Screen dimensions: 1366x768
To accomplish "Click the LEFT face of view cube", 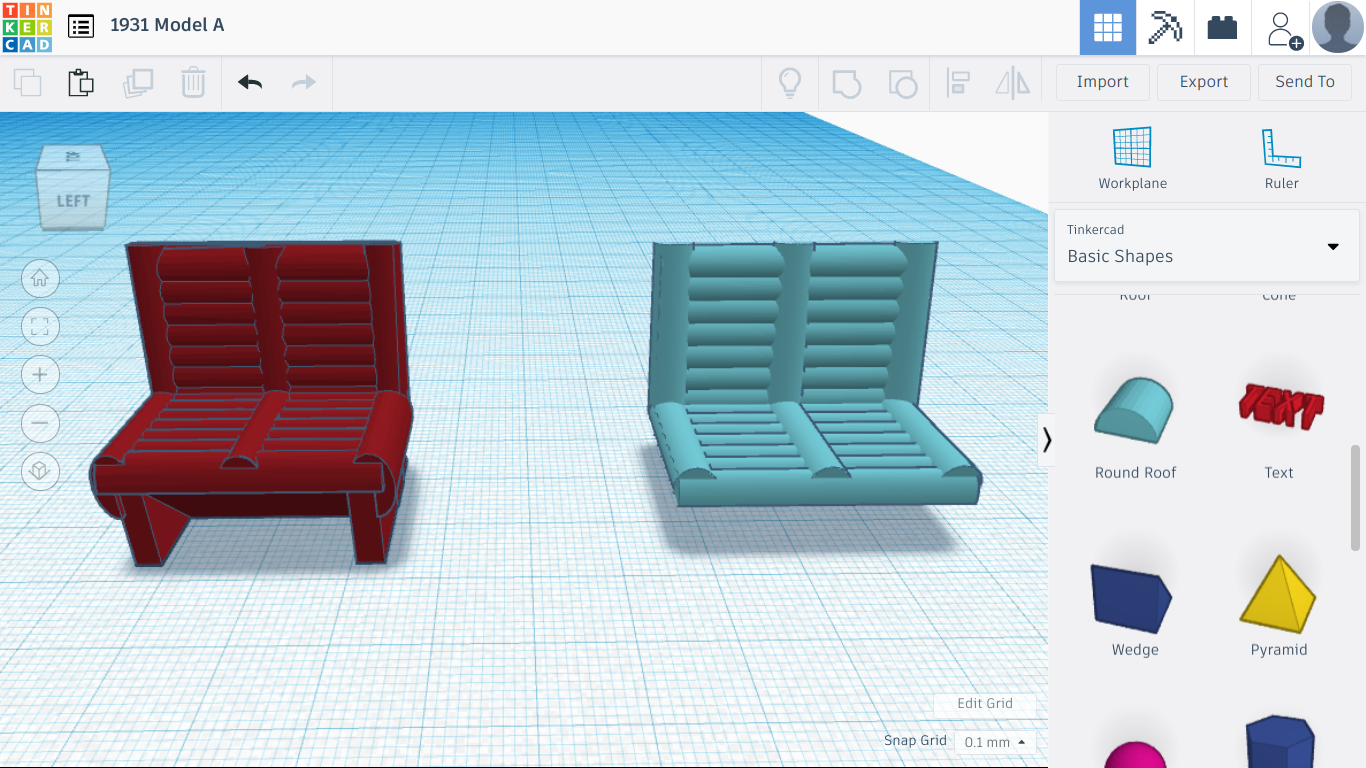I will click(x=72, y=200).
